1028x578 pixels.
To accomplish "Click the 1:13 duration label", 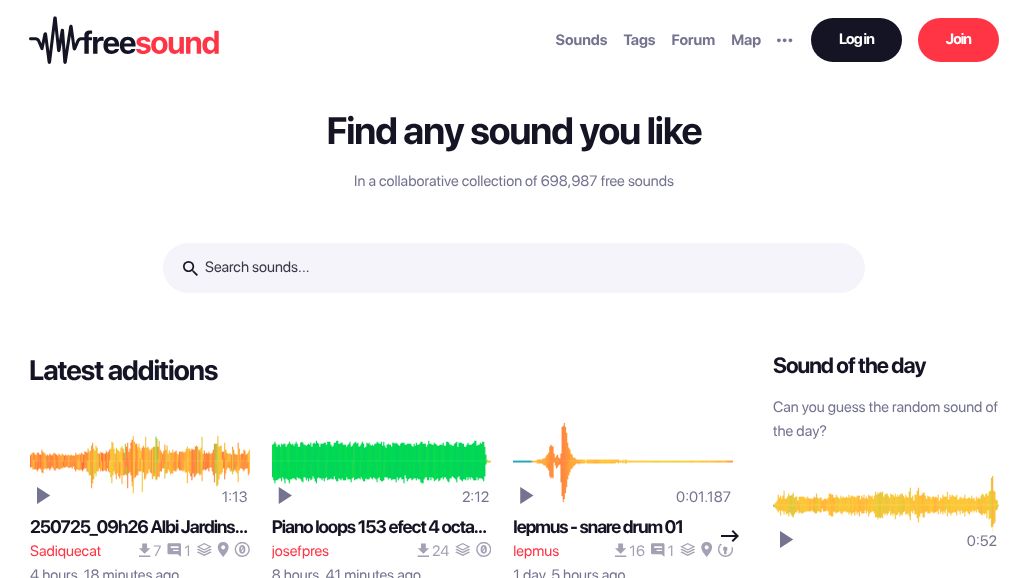I will point(234,497).
